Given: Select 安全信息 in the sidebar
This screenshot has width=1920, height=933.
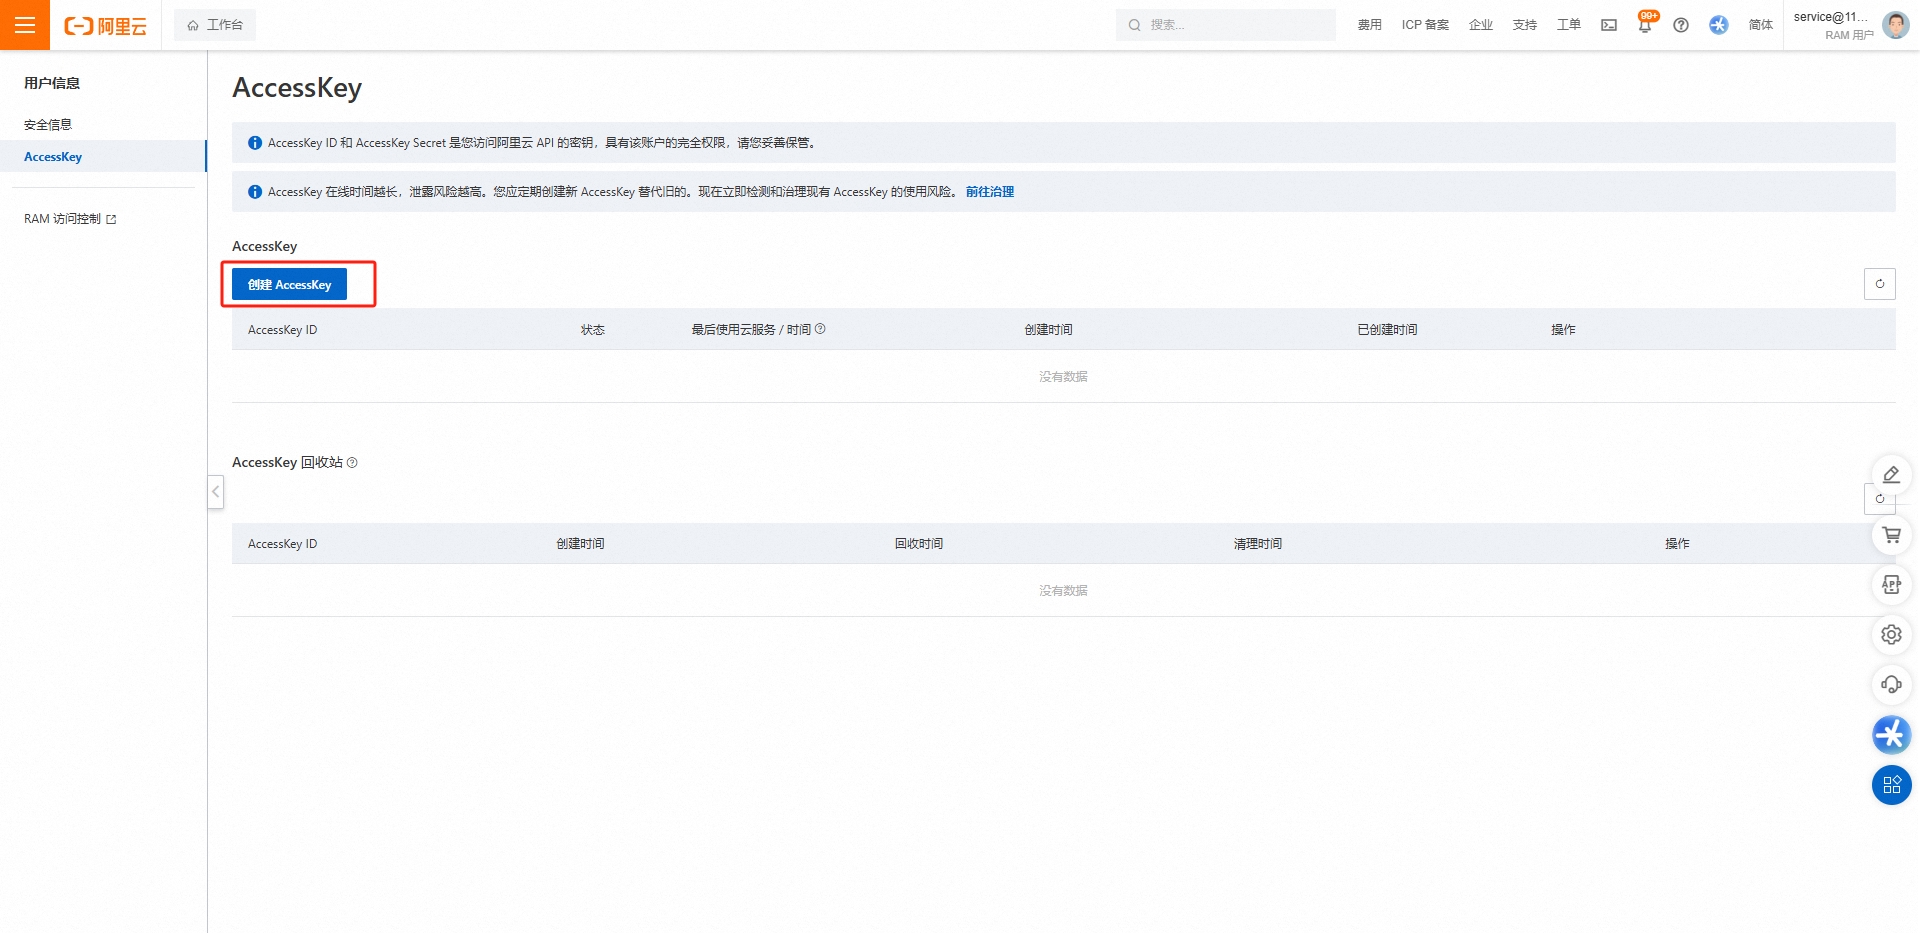Looking at the screenshot, I should (x=48, y=125).
